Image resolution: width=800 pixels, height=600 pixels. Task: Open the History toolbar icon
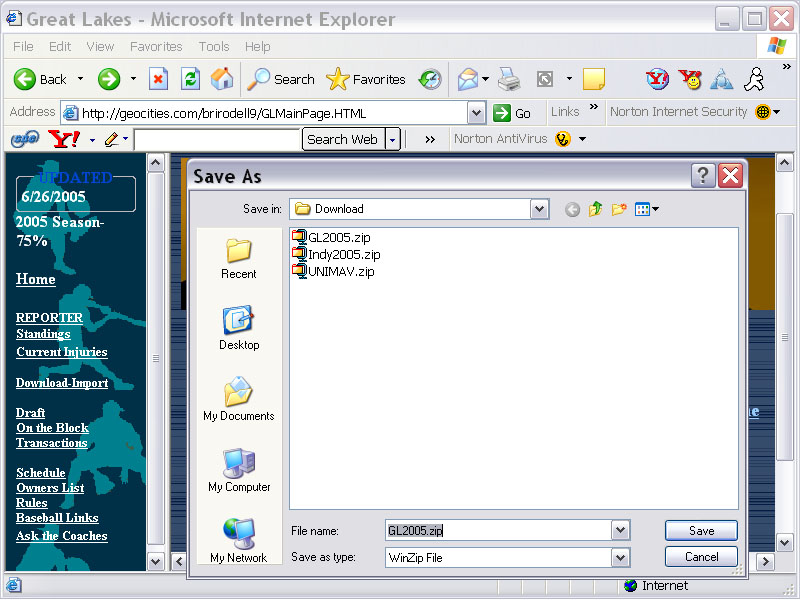pyautogui.click(x=430, y=79)
